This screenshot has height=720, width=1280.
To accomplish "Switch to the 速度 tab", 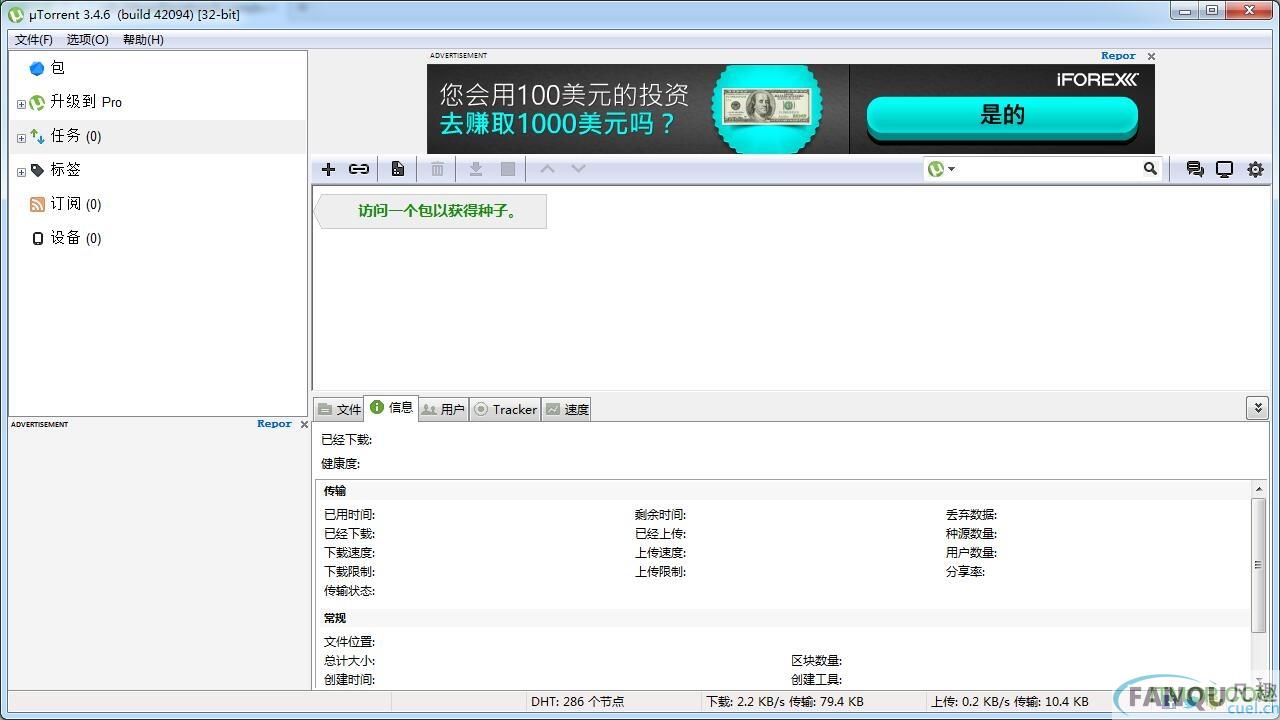I will [566, 409].
